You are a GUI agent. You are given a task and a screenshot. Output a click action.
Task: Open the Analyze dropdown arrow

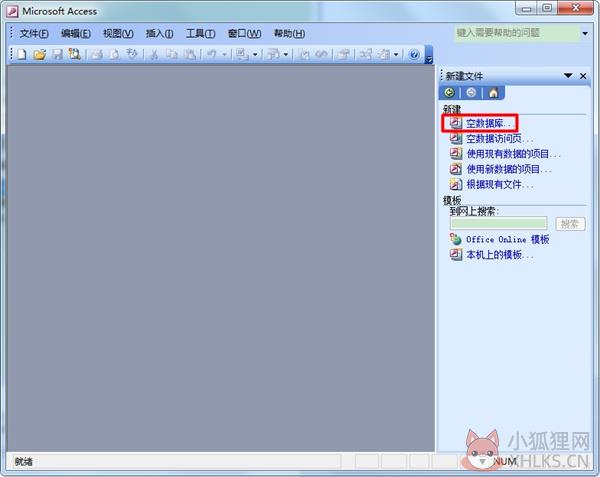286,55
